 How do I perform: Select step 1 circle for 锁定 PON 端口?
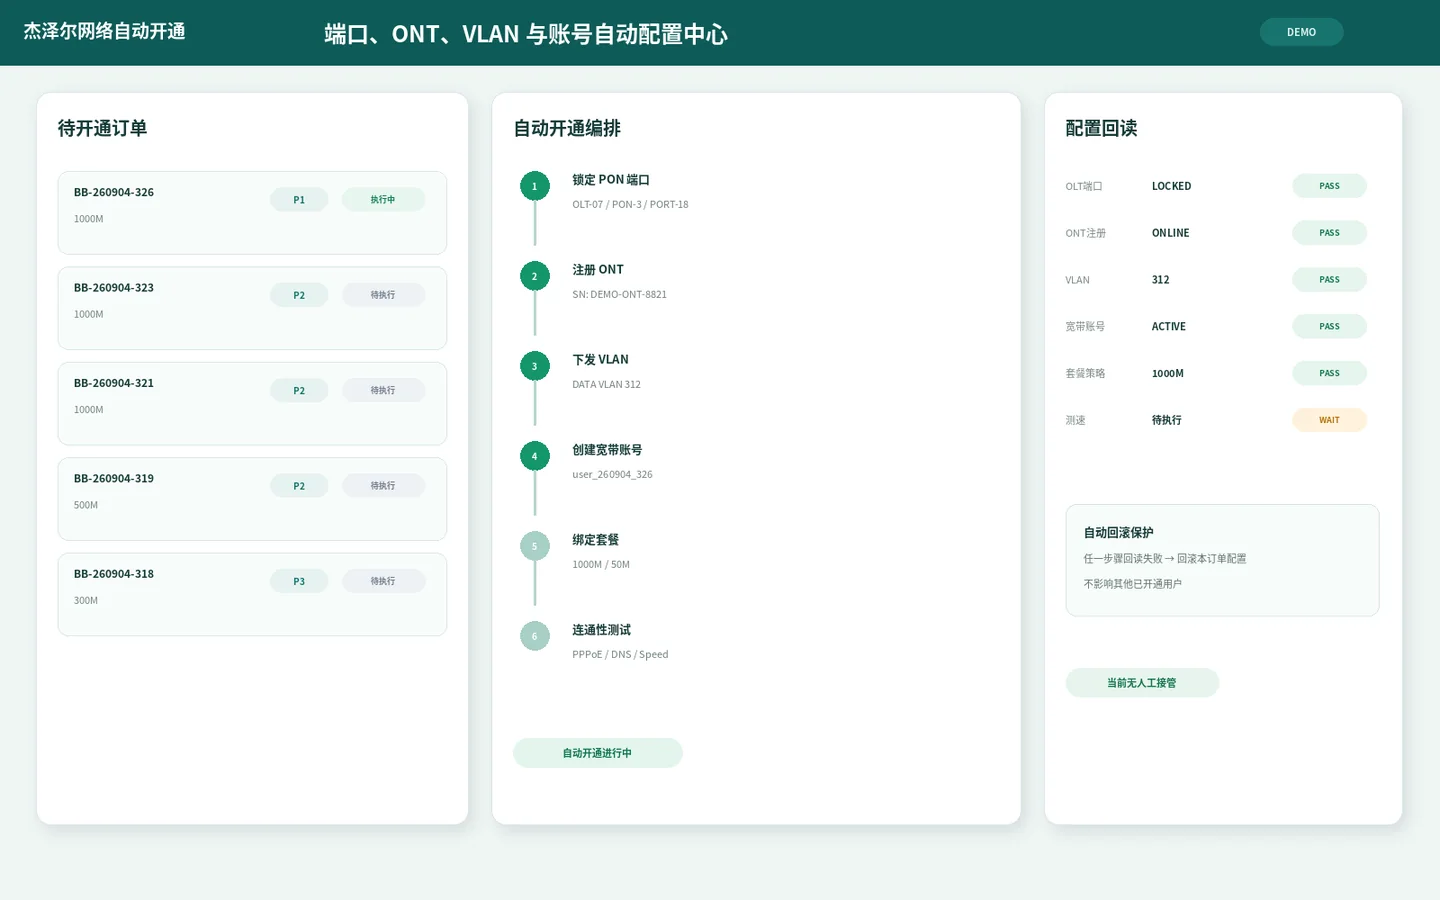pos(535,186)
